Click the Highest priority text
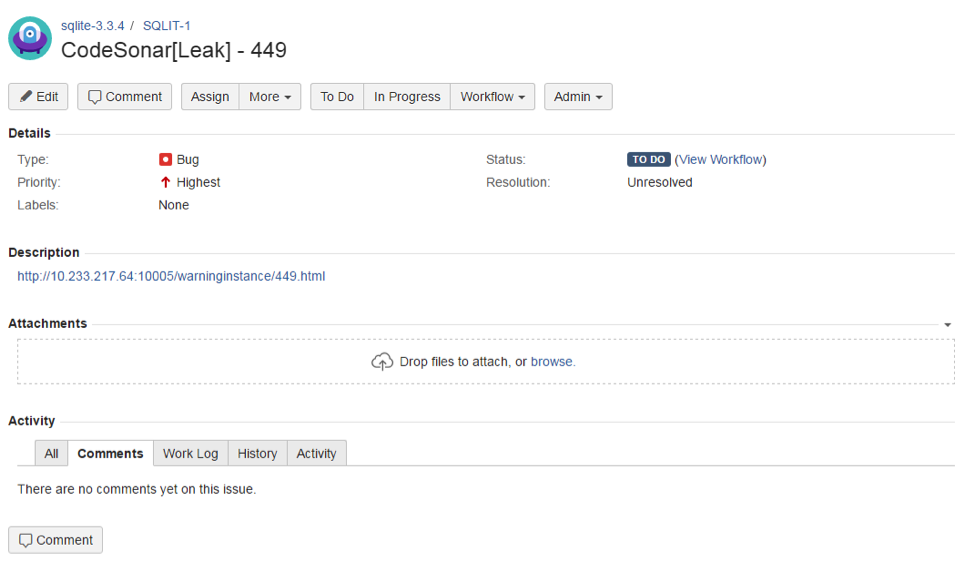This screenshot has width=975, height=582. 198,183
